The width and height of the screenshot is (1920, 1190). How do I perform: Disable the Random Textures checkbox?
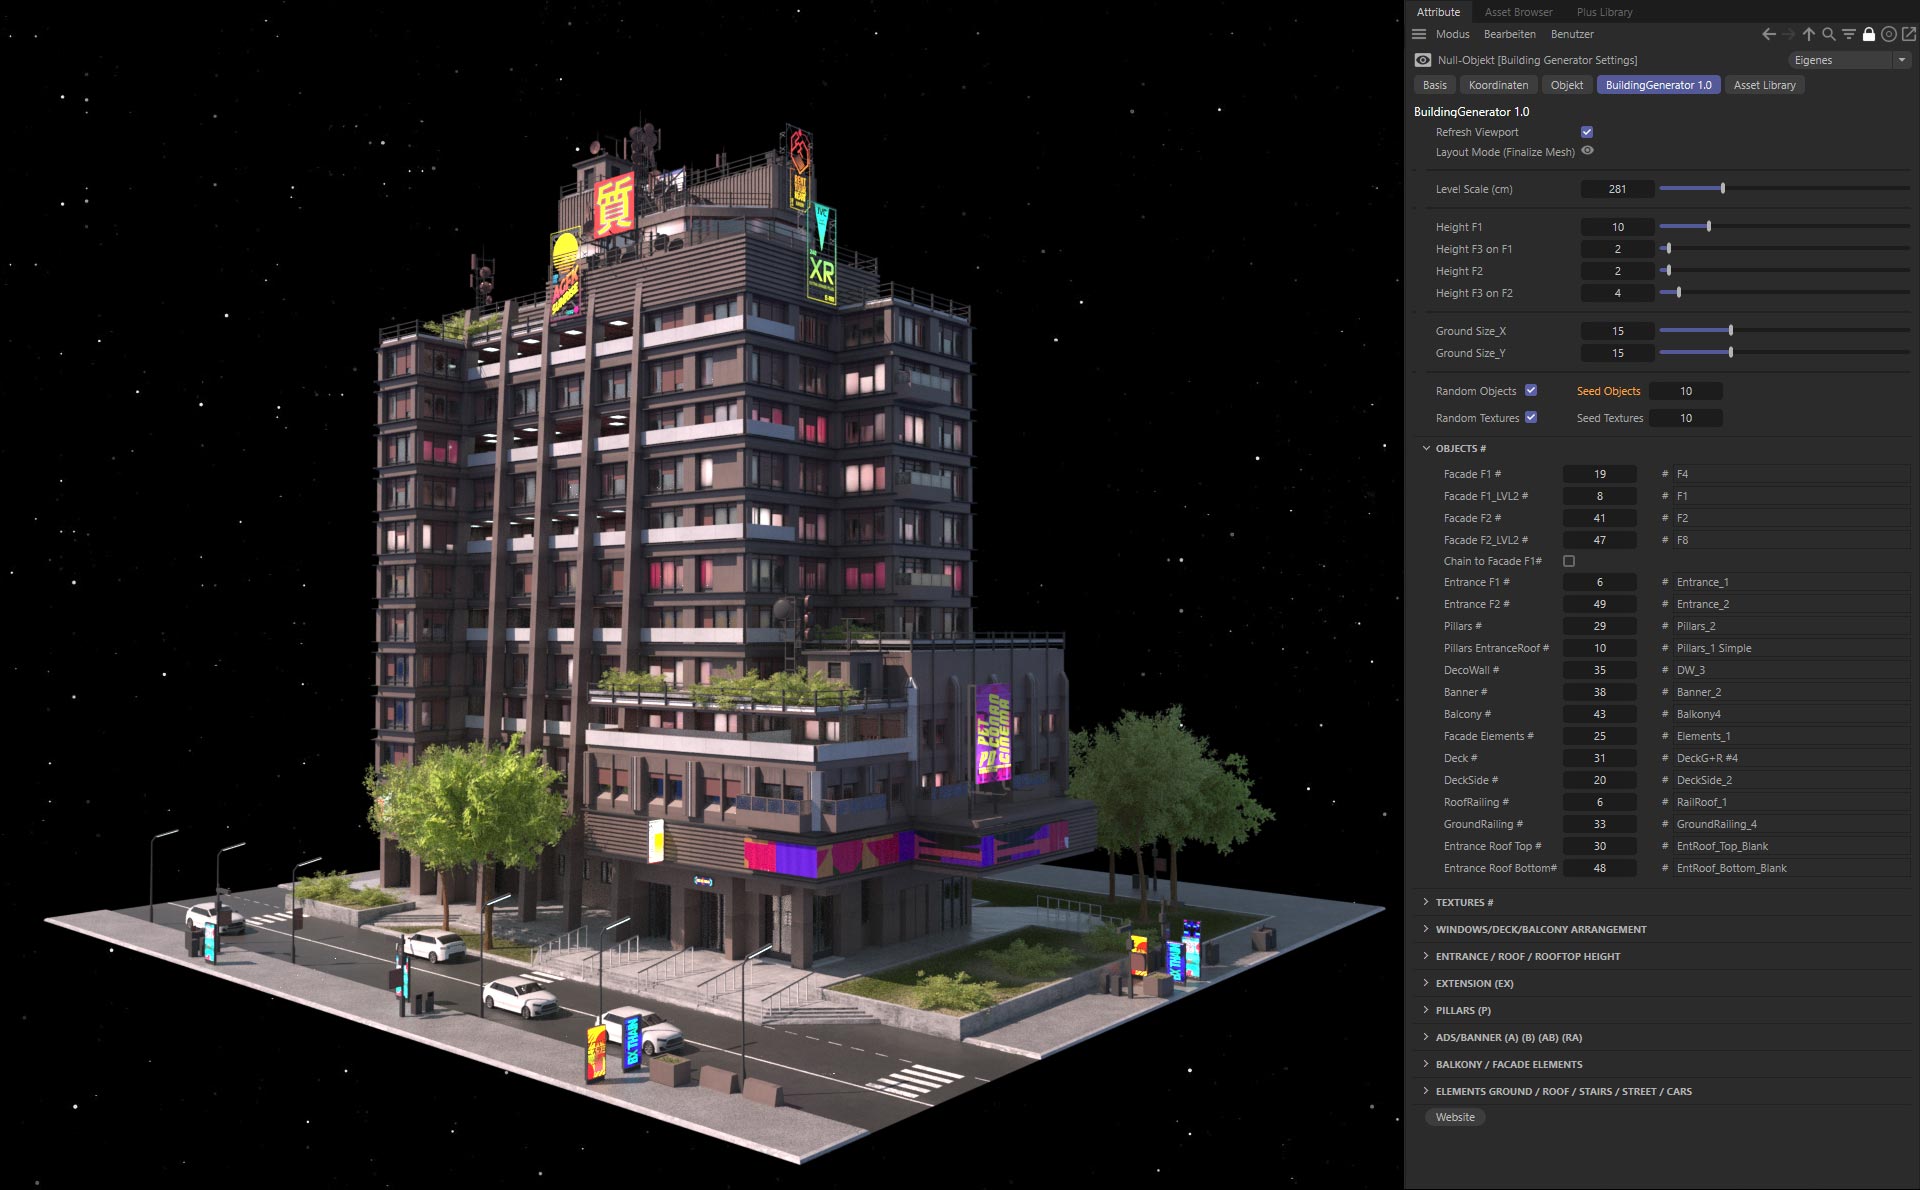click(1530, 418)
